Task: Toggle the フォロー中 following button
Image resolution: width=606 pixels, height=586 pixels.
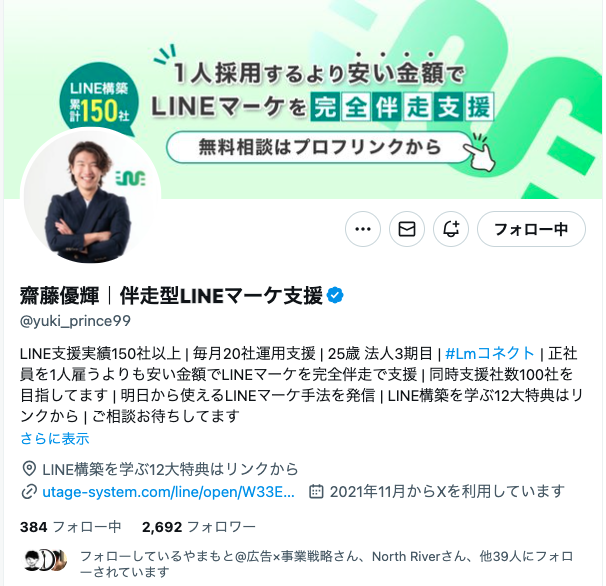Action: pyautogui.click(x=531, y=229)
